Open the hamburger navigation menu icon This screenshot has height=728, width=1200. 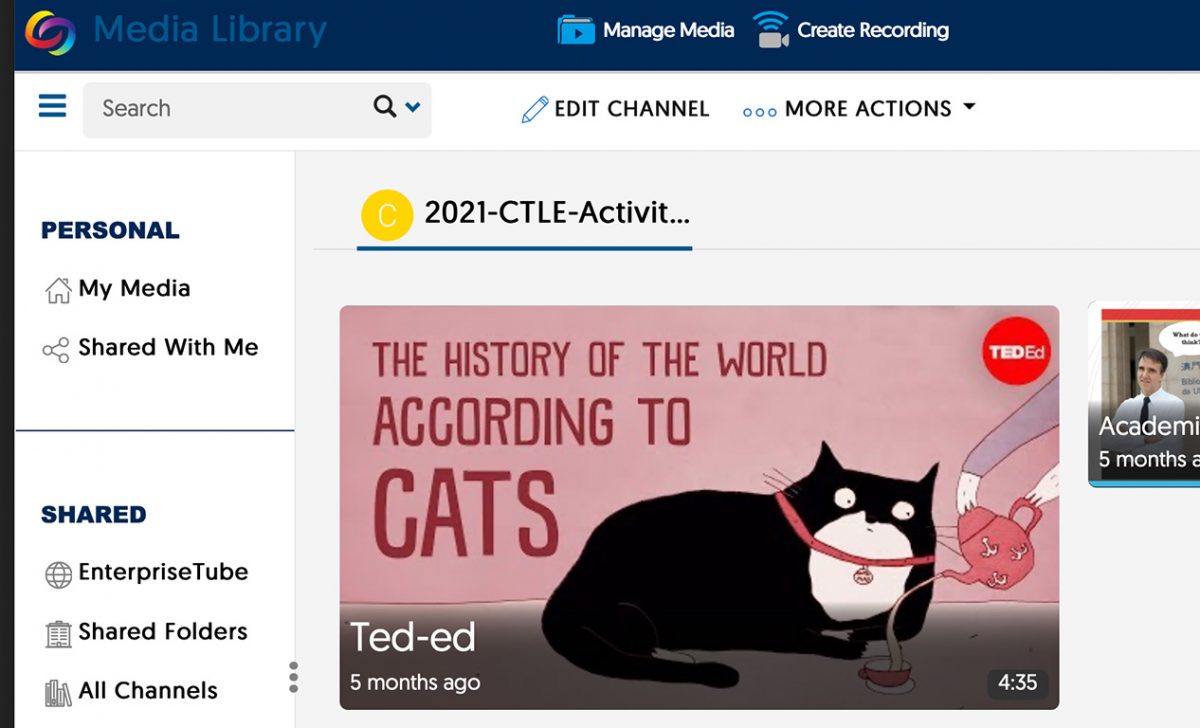point(51,107)
